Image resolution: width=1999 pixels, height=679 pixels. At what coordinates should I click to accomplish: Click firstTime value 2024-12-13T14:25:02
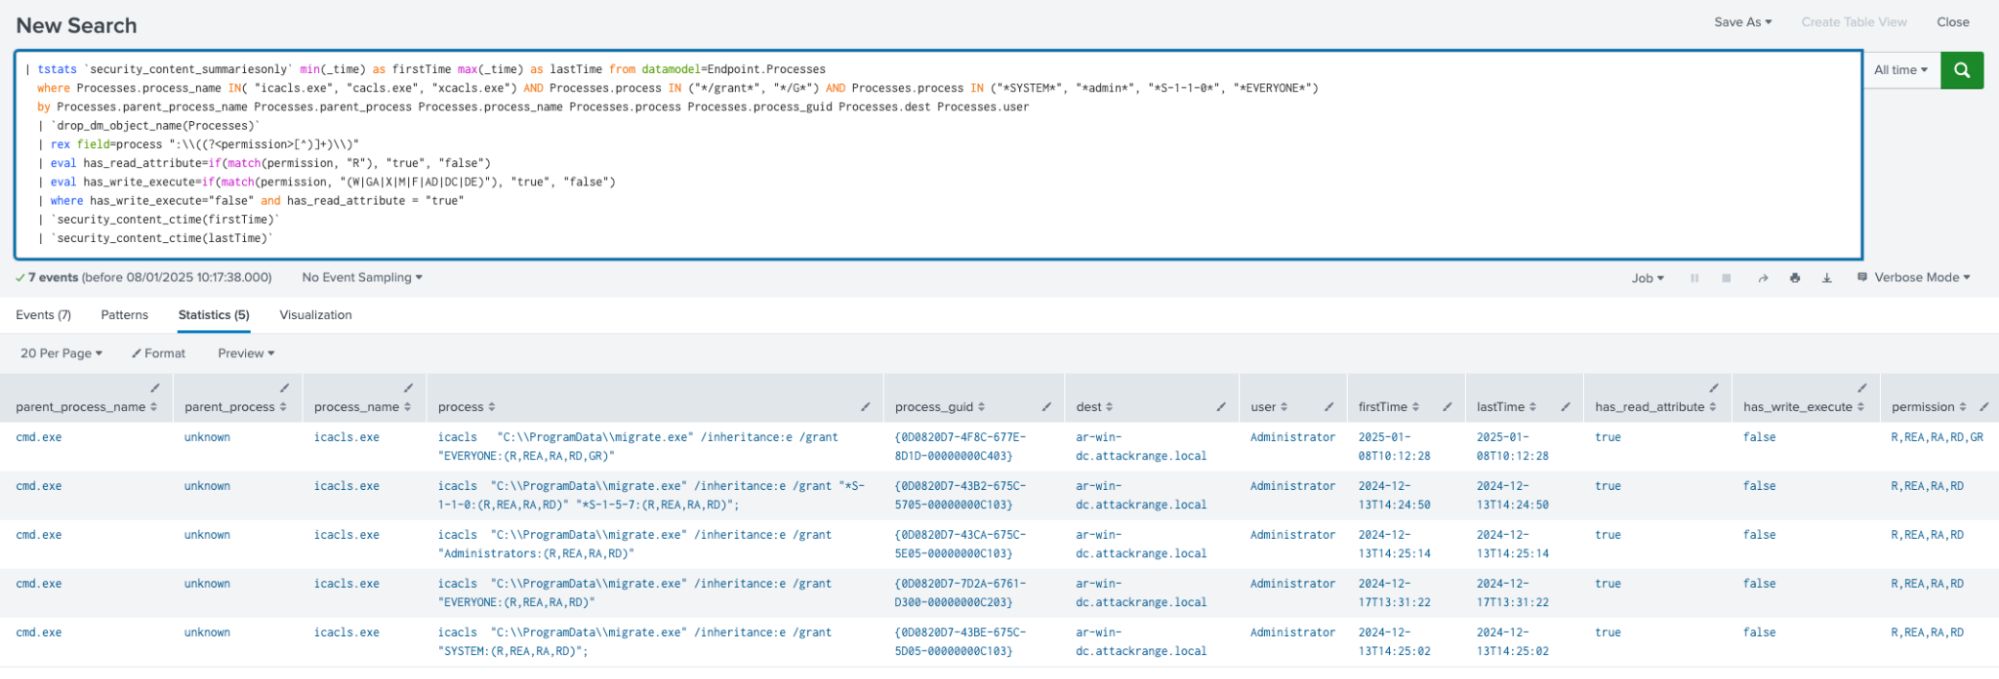[x=1394, y=642]
